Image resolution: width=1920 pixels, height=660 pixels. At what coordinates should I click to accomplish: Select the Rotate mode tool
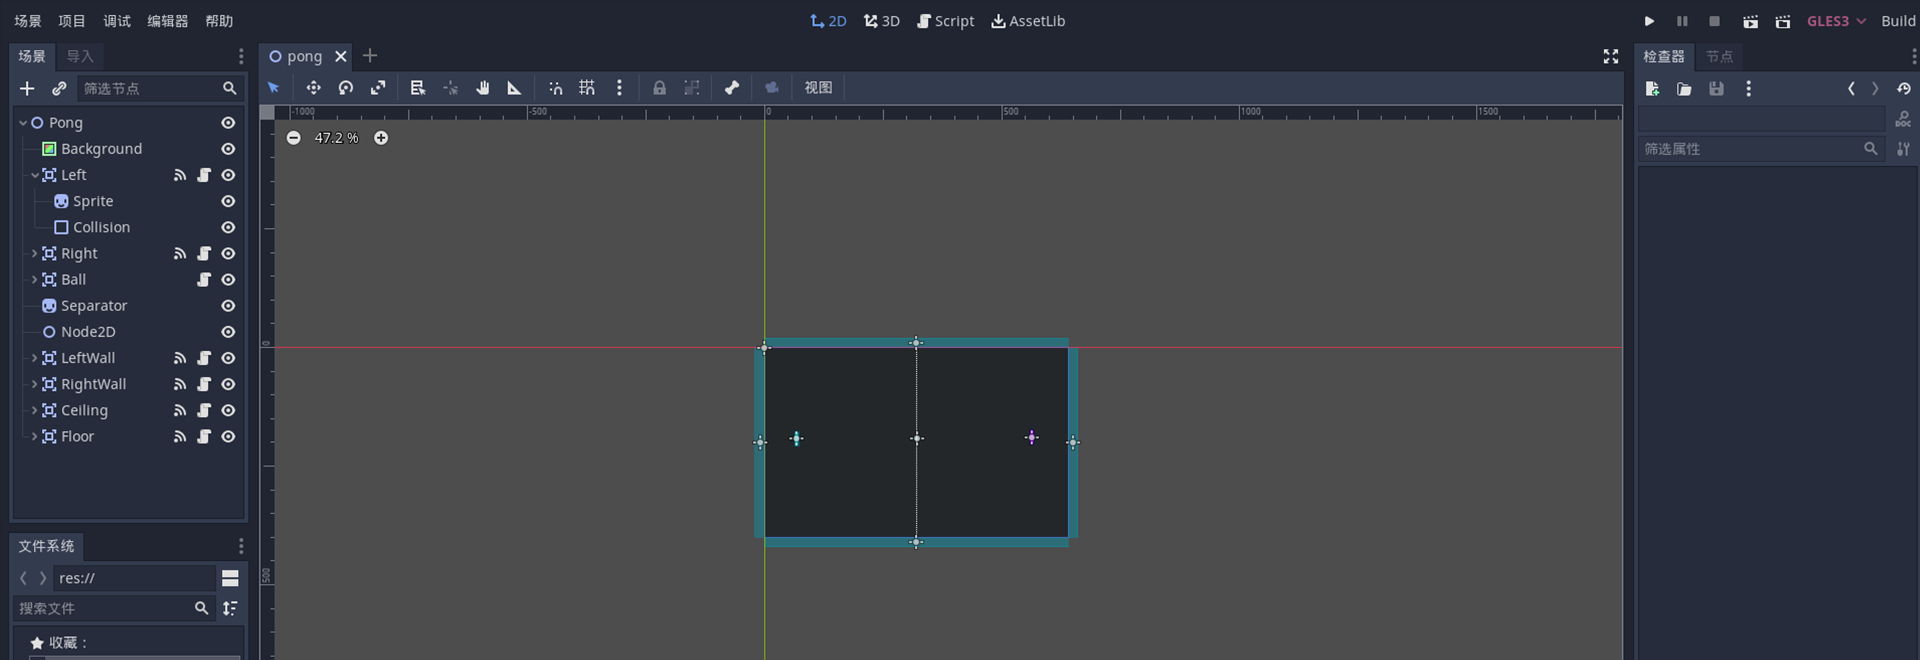[x=346, y=88]
